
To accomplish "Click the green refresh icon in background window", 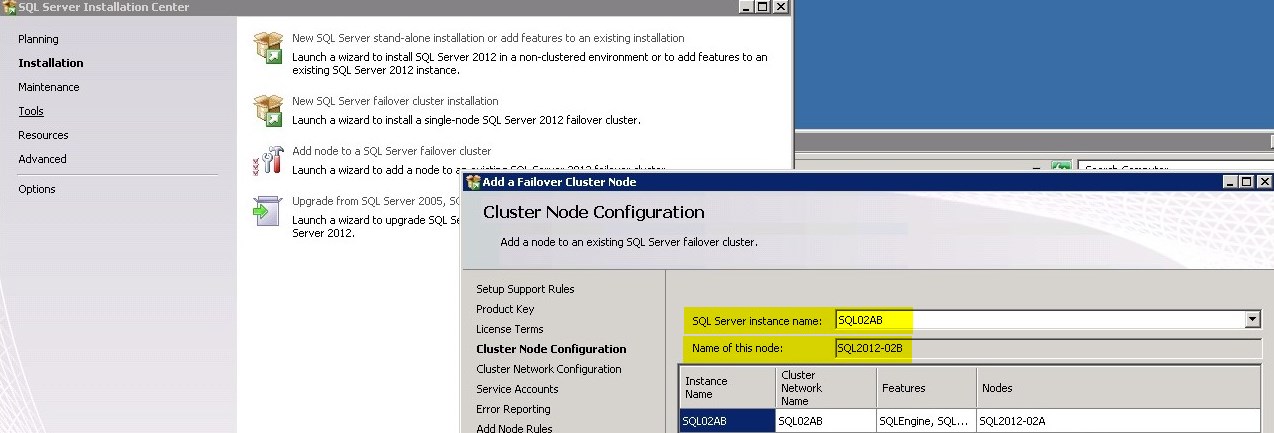I will (x=1061, y=168).
